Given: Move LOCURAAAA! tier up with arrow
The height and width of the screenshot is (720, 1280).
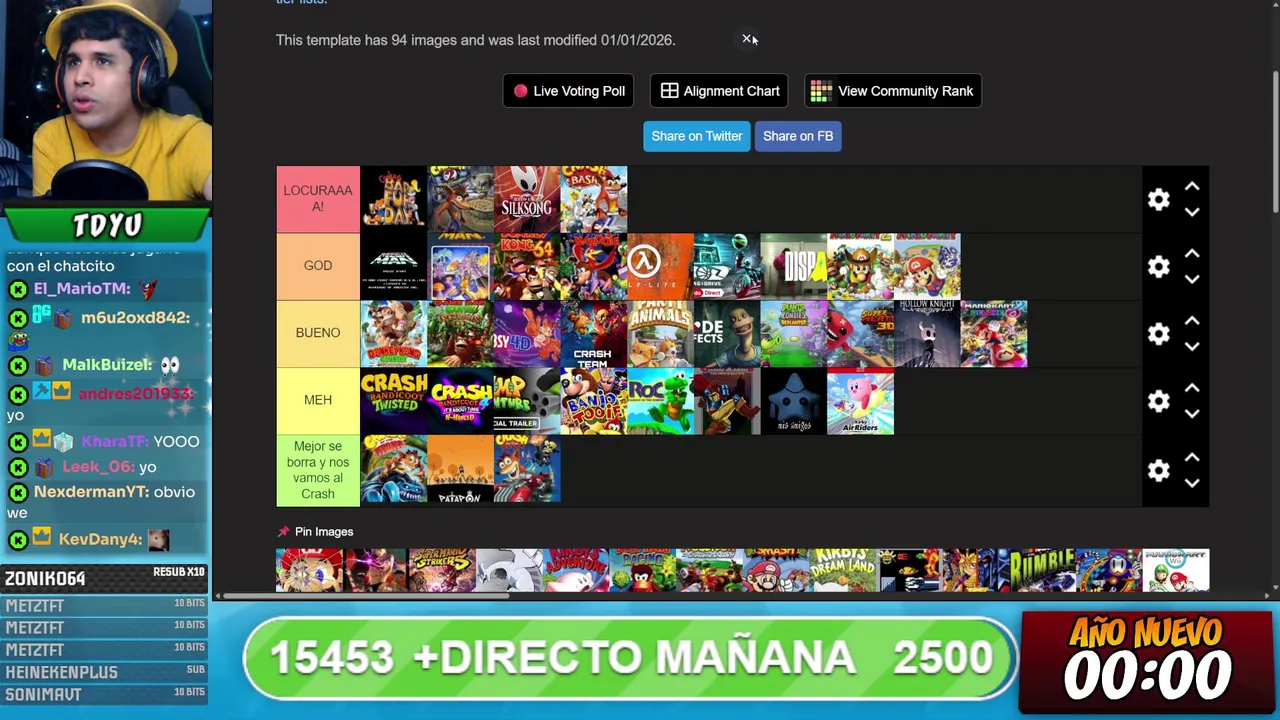Looking at the screenshot, I should tap(1192, 187).
